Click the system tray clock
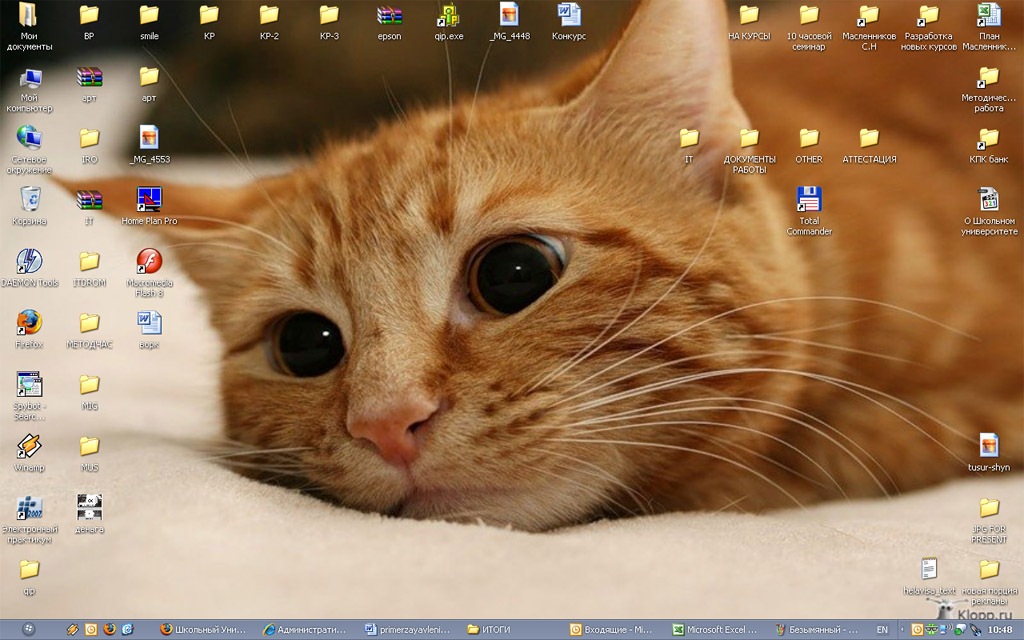Screen dimensions: 1024x640 coord(999,630)
